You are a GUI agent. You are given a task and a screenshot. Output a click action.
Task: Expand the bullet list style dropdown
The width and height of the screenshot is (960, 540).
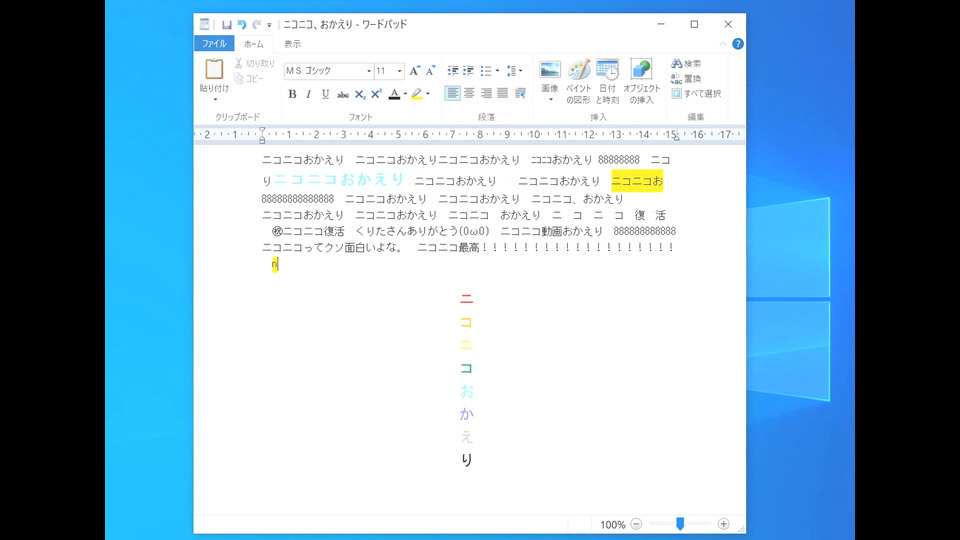click(497, 71)
